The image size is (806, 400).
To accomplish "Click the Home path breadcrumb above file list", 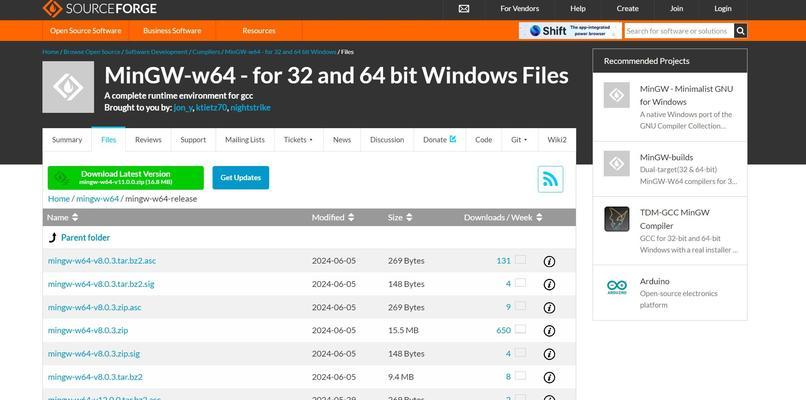I will (x=59, y=198).
